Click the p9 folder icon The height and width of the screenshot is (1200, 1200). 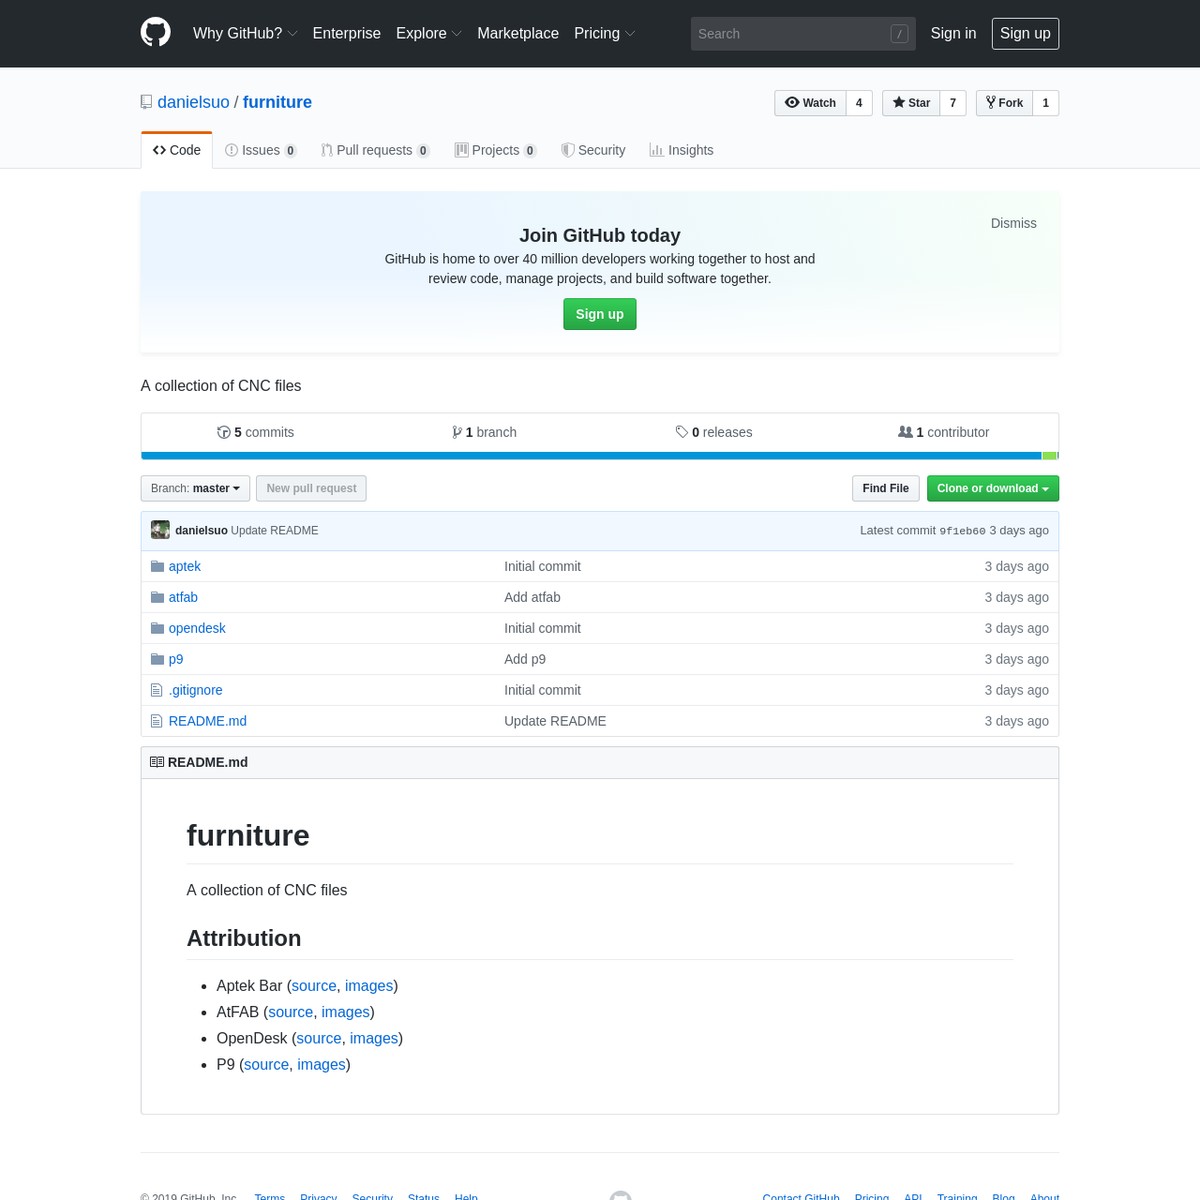pos(157,659)
